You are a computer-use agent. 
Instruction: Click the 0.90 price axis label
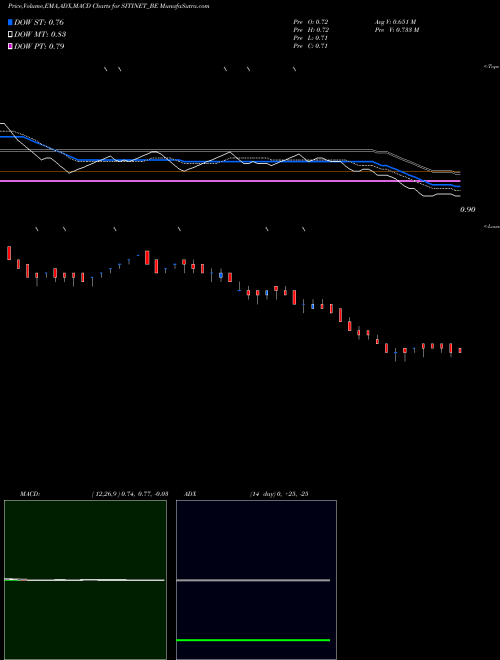[468, 209]
